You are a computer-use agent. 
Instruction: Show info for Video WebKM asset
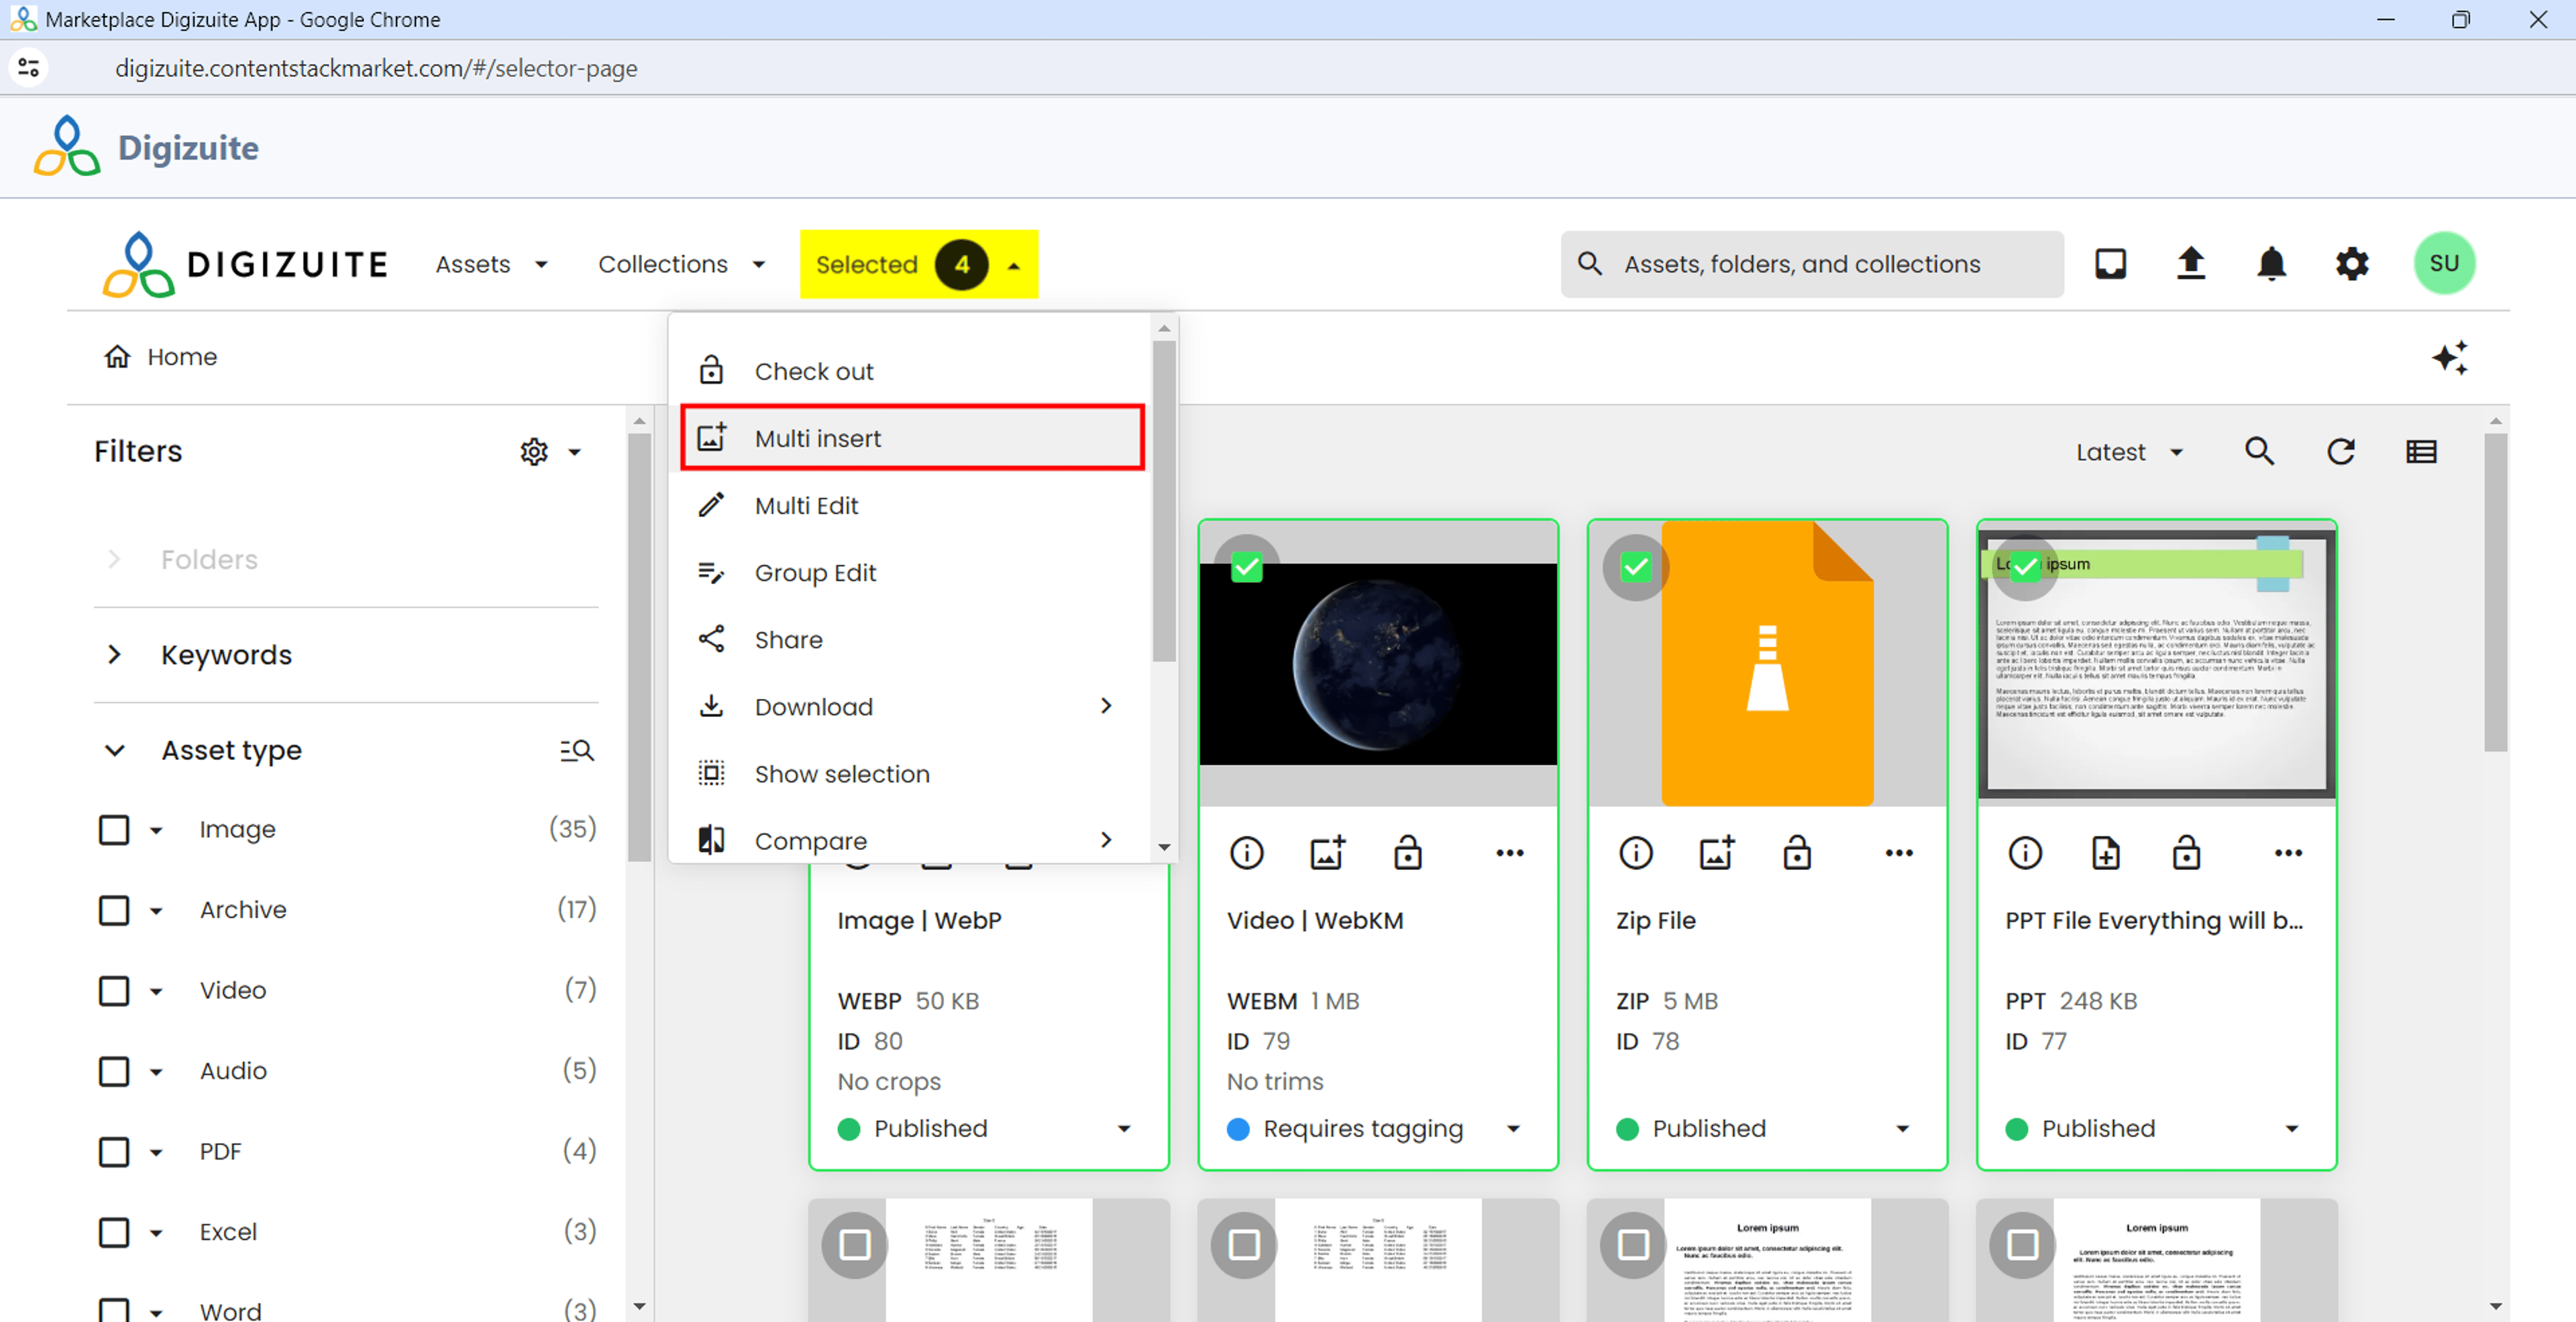point(1246,853)
